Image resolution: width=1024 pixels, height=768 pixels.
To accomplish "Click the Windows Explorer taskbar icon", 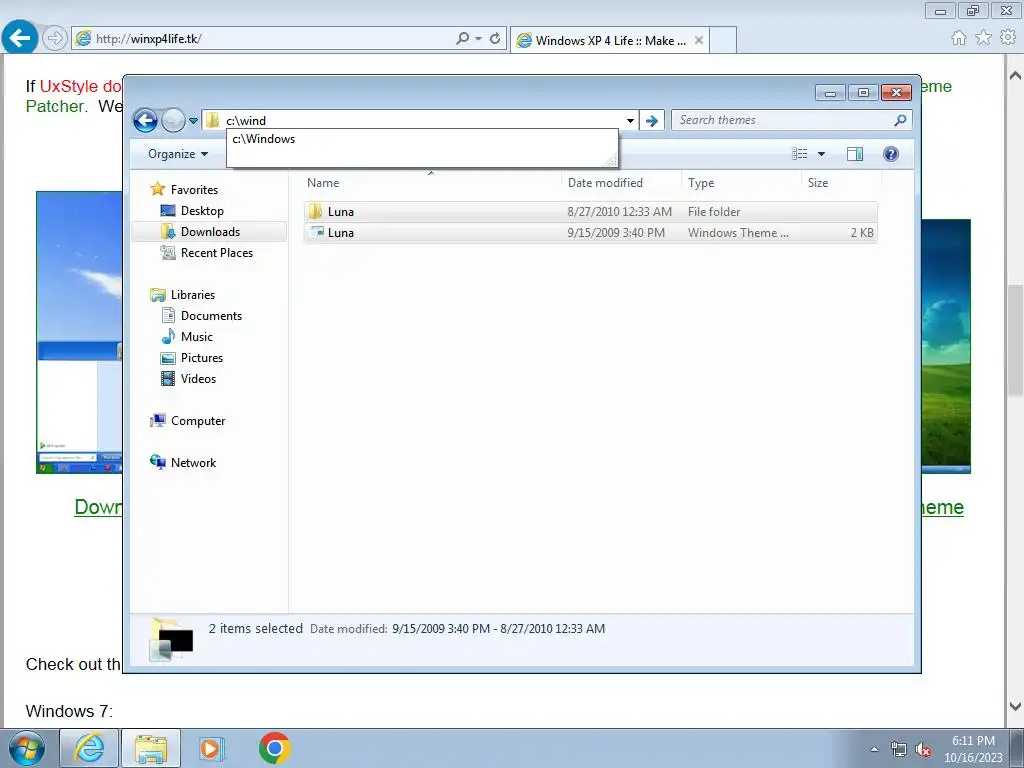I will [151, 748].
